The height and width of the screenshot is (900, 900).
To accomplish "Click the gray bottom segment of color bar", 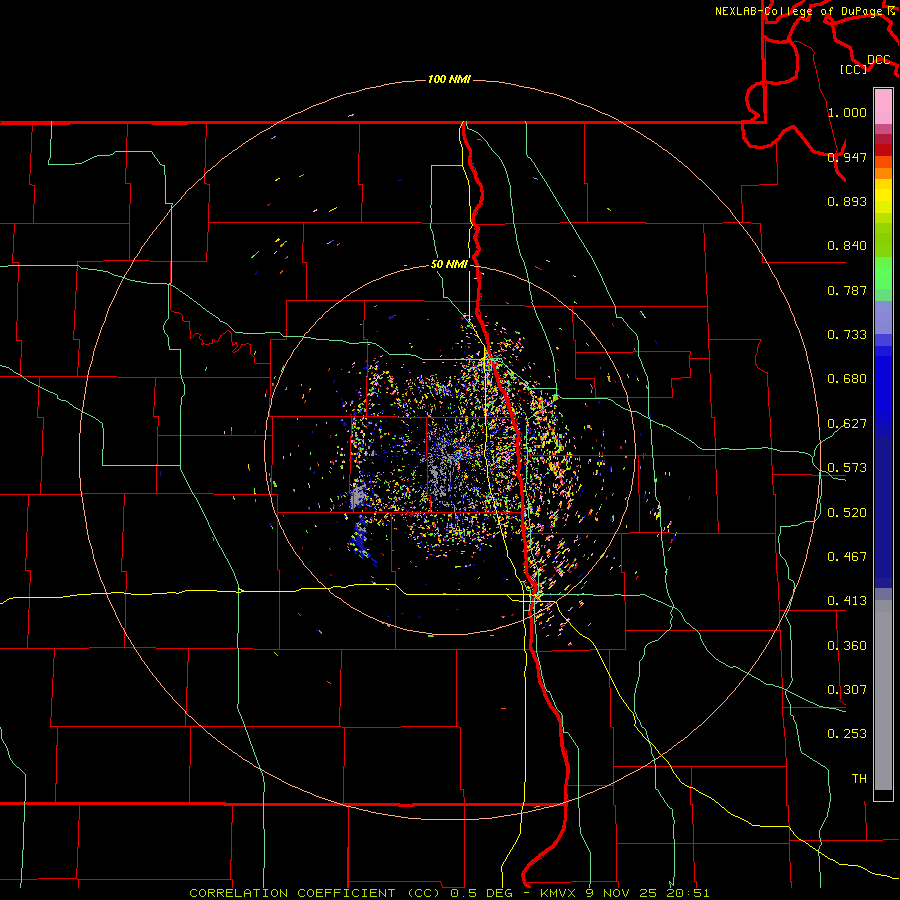I will [883, 695].
